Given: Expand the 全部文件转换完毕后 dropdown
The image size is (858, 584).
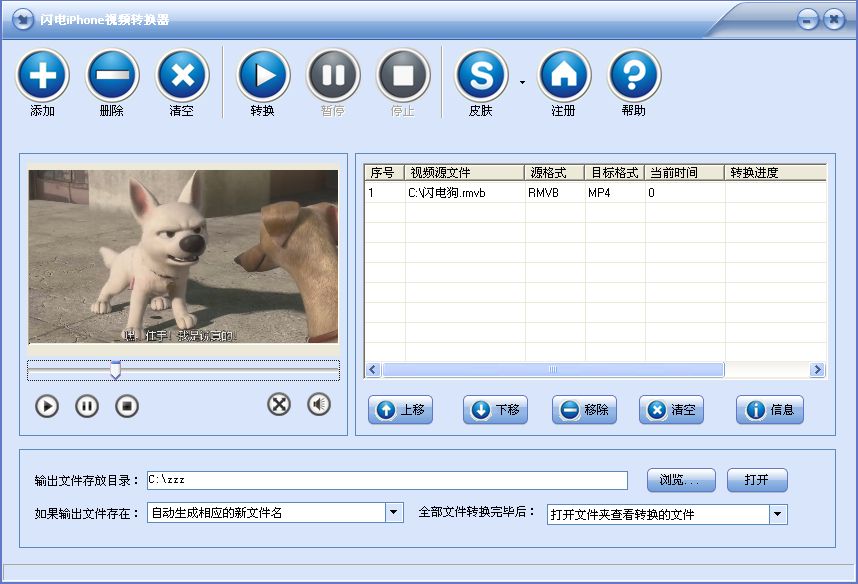Looking at the screenshot, I should 778,514.
